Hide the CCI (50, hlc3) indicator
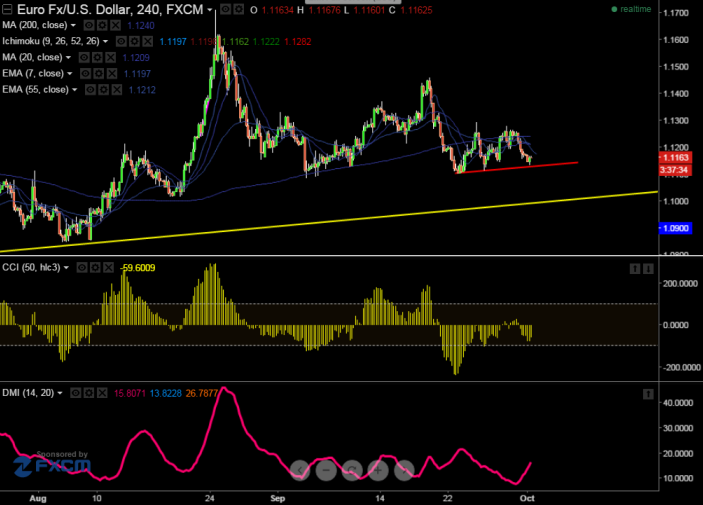Viewport: 703px width, 505px height. [x=82, y=268]
